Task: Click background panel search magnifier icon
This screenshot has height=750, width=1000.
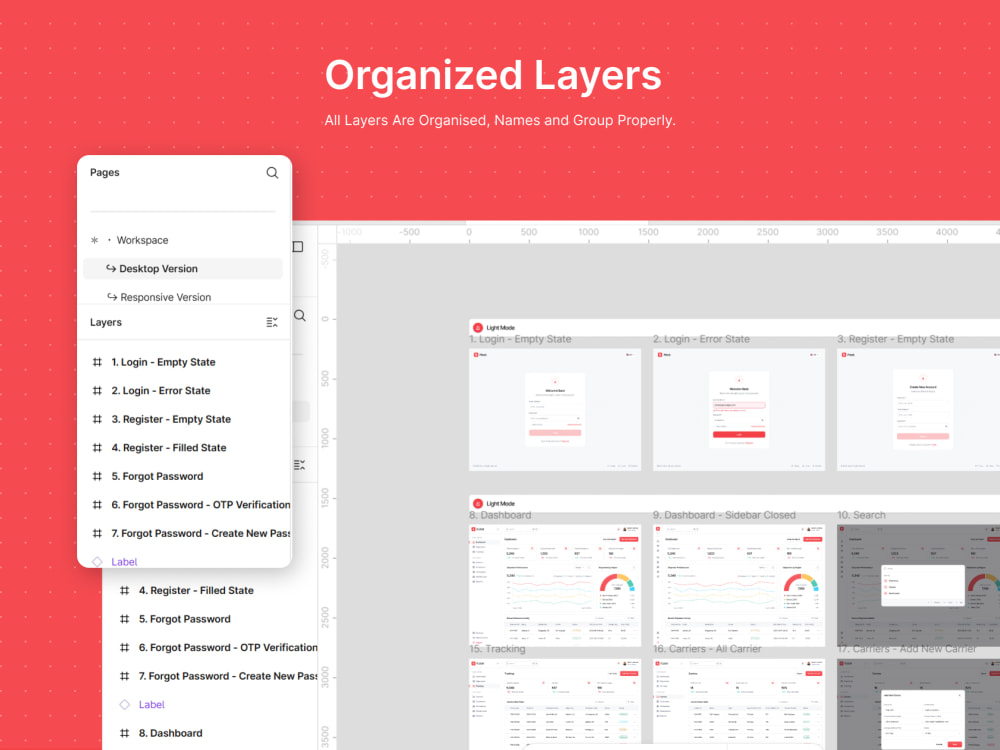Action: pos(300,316)
